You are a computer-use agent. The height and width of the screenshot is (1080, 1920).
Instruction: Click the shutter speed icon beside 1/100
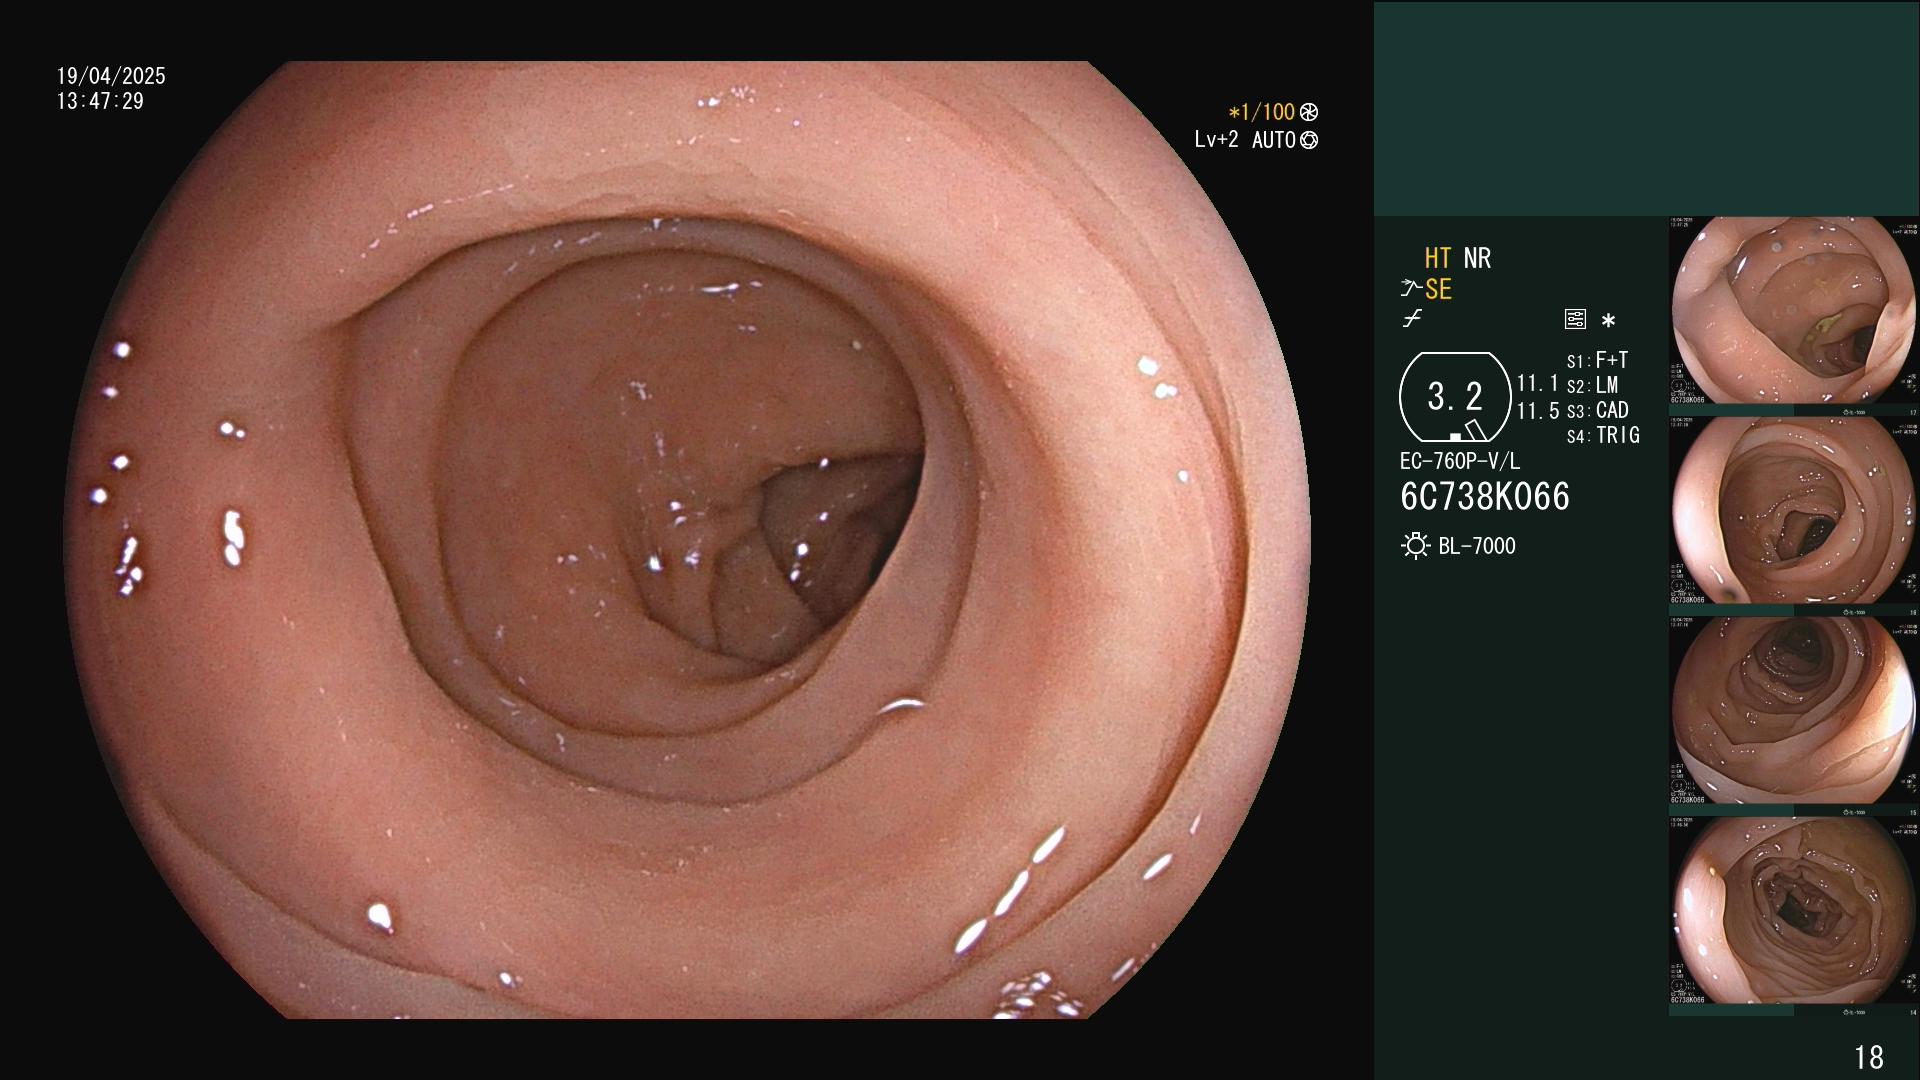(1309, 113)
